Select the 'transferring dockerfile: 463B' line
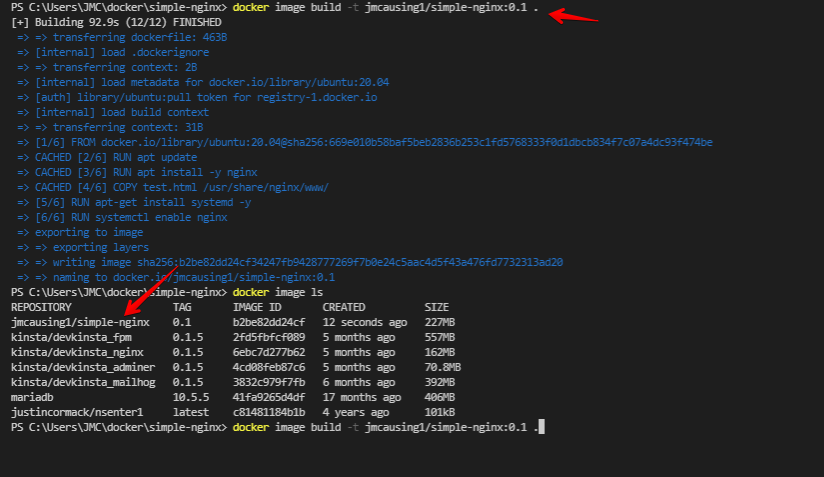This screenshot has height=477, width=824. point(122,37)
